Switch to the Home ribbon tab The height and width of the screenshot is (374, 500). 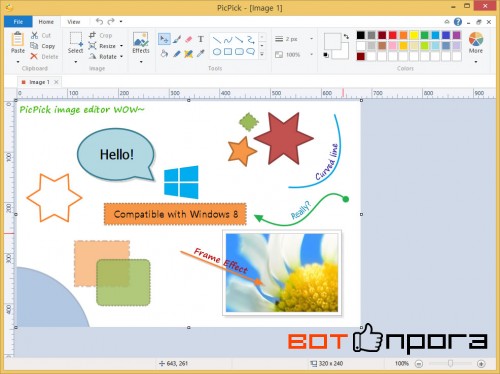click(46, 22)
